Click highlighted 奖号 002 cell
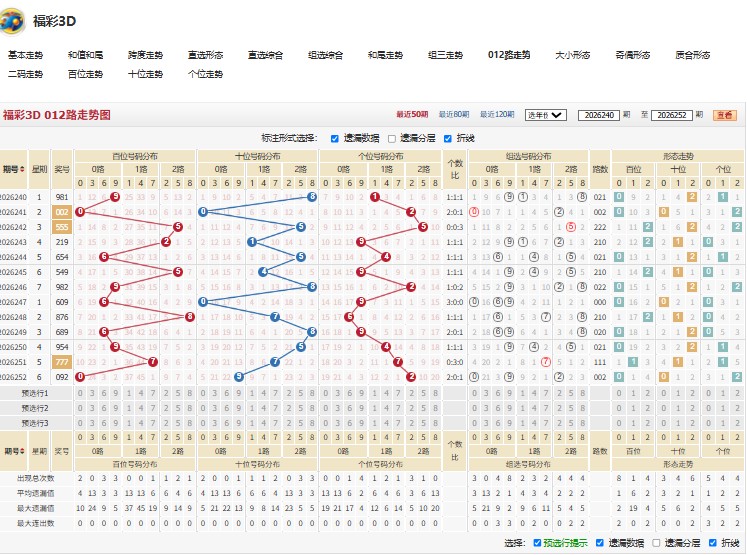747x555 pixels. click(x=62, y=212)
